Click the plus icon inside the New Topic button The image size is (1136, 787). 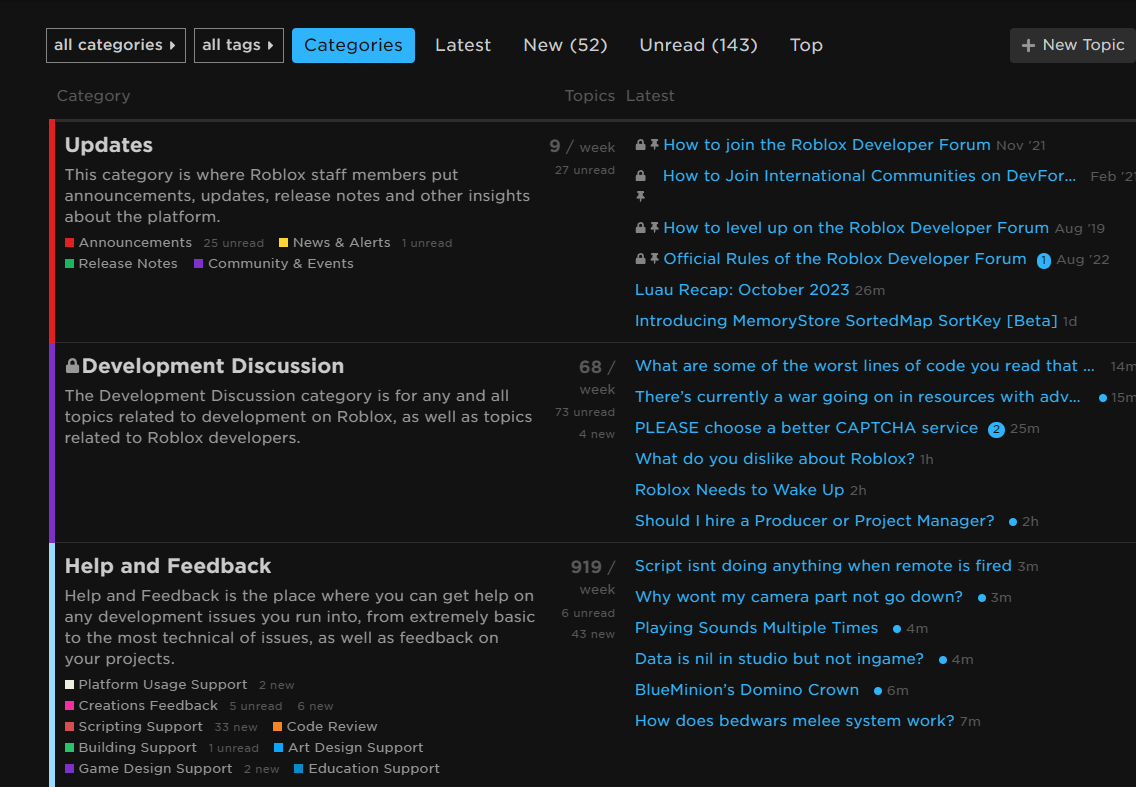pos(1029,45)
